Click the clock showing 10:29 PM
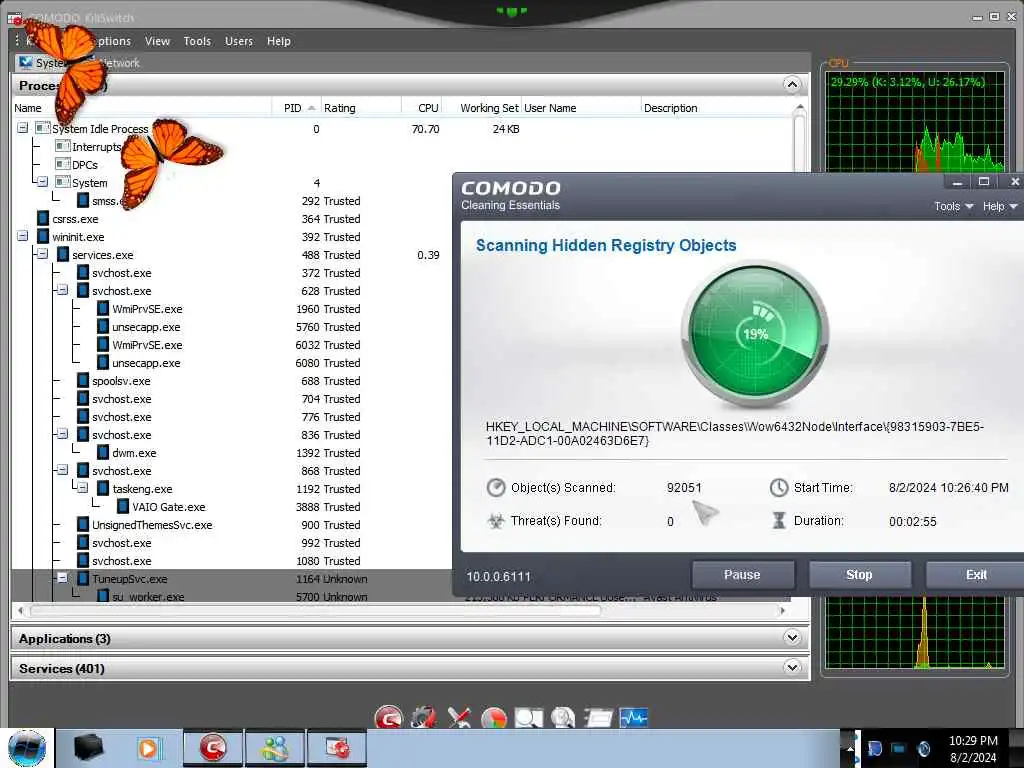This screenshot has height=768, width=1024. pos(973,741)
